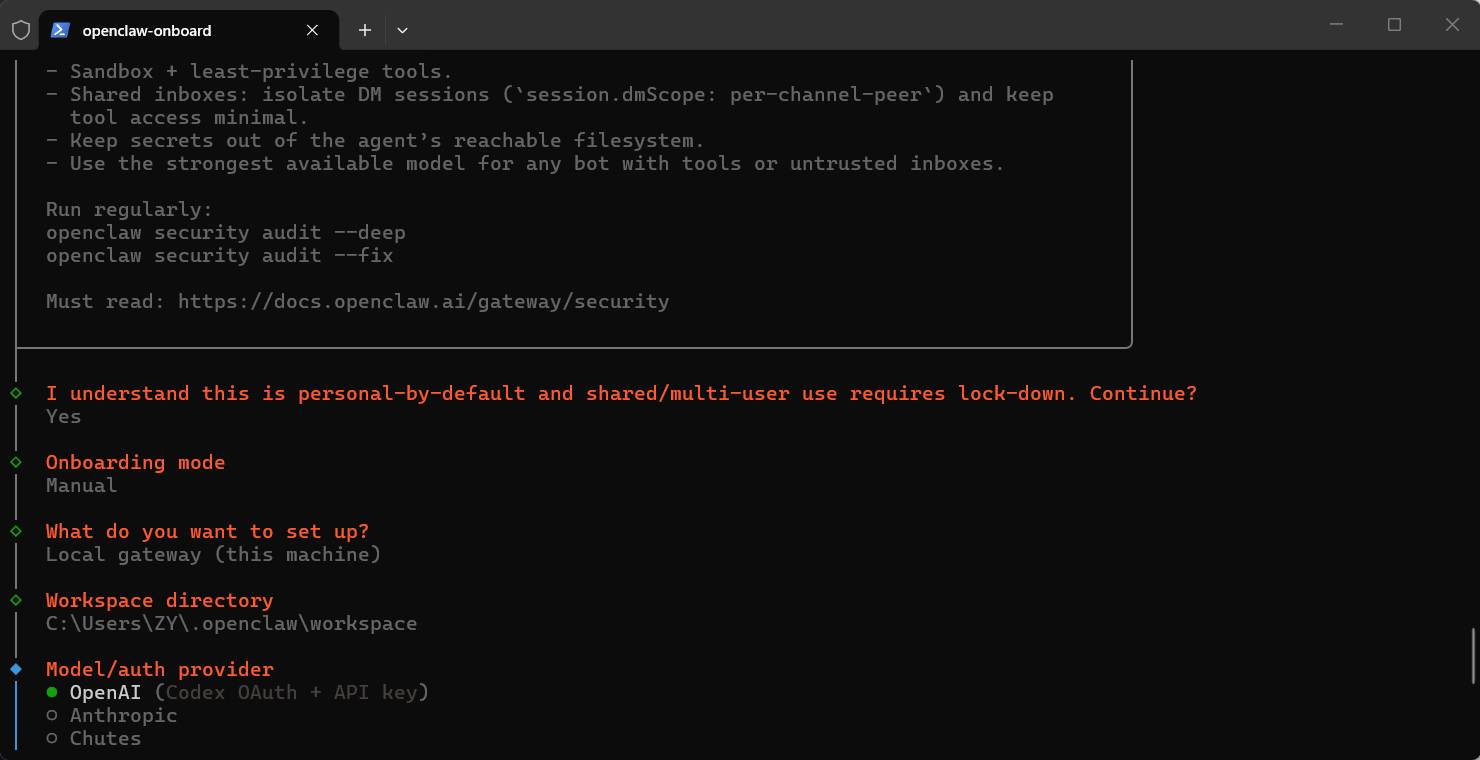Maximize the terminal window
The height and width of the screenshot is (760, 1480).
pyautogui.click(x=1394, y=25)
